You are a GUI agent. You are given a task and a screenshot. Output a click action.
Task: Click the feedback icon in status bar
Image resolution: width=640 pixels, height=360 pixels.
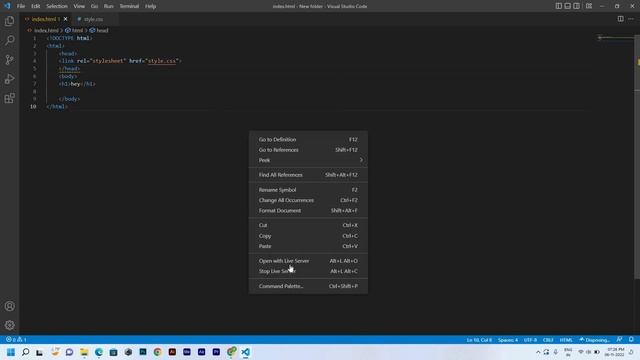[620, 340]
